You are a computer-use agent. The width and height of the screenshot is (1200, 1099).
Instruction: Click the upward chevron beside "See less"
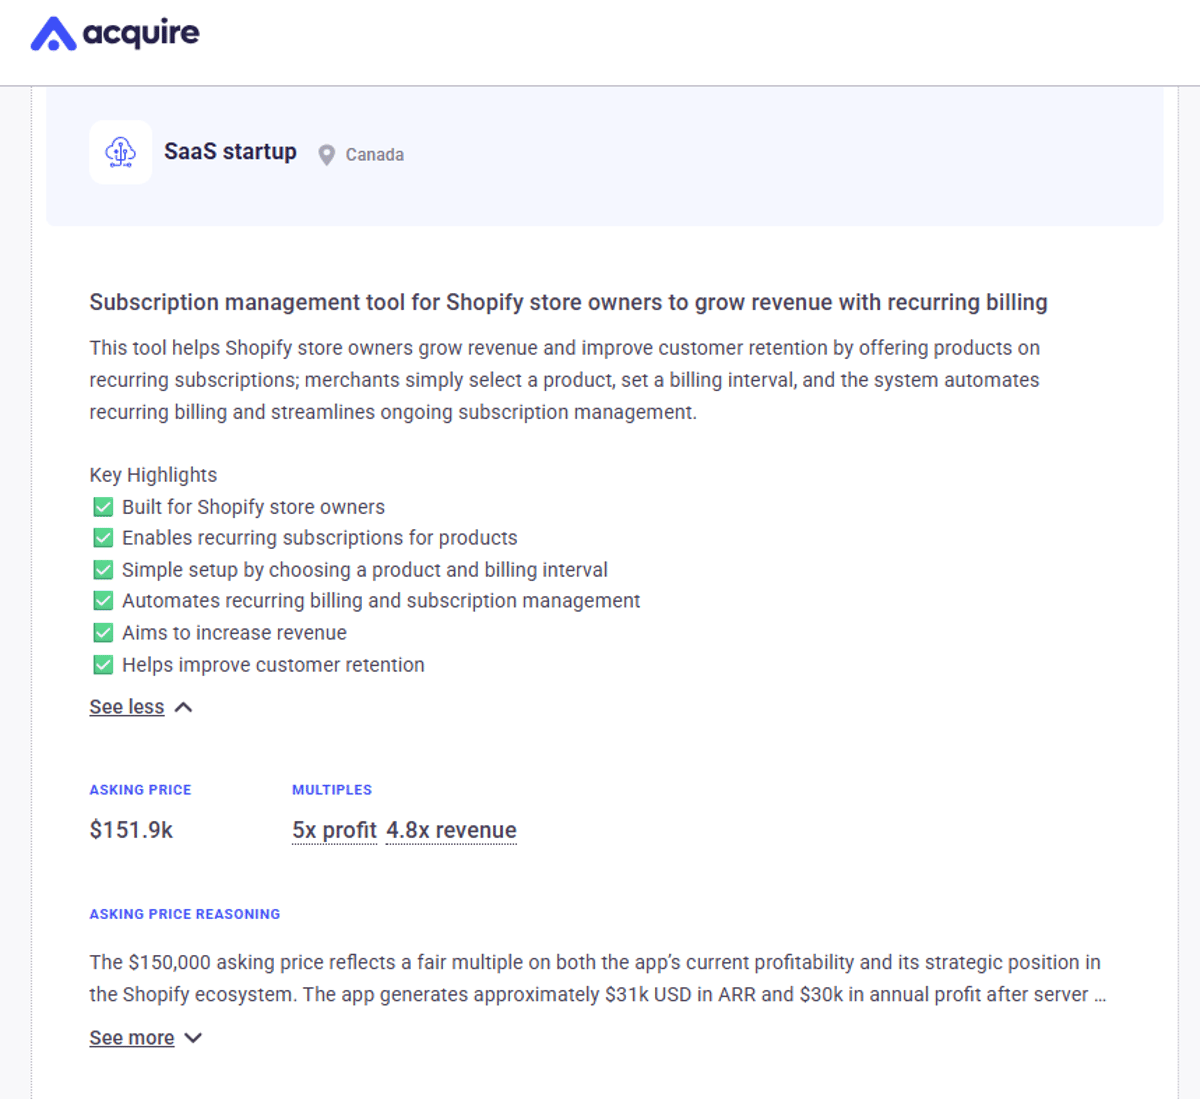click(182, 706)
